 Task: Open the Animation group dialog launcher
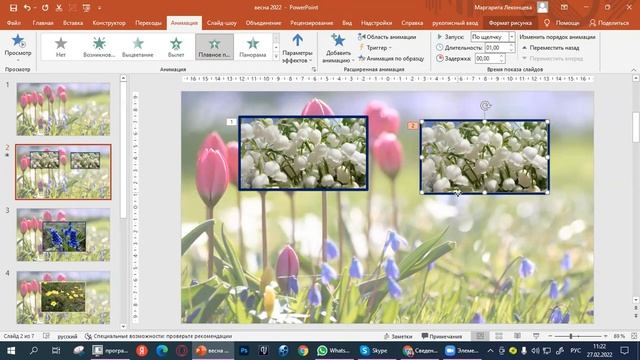(314, 70)
